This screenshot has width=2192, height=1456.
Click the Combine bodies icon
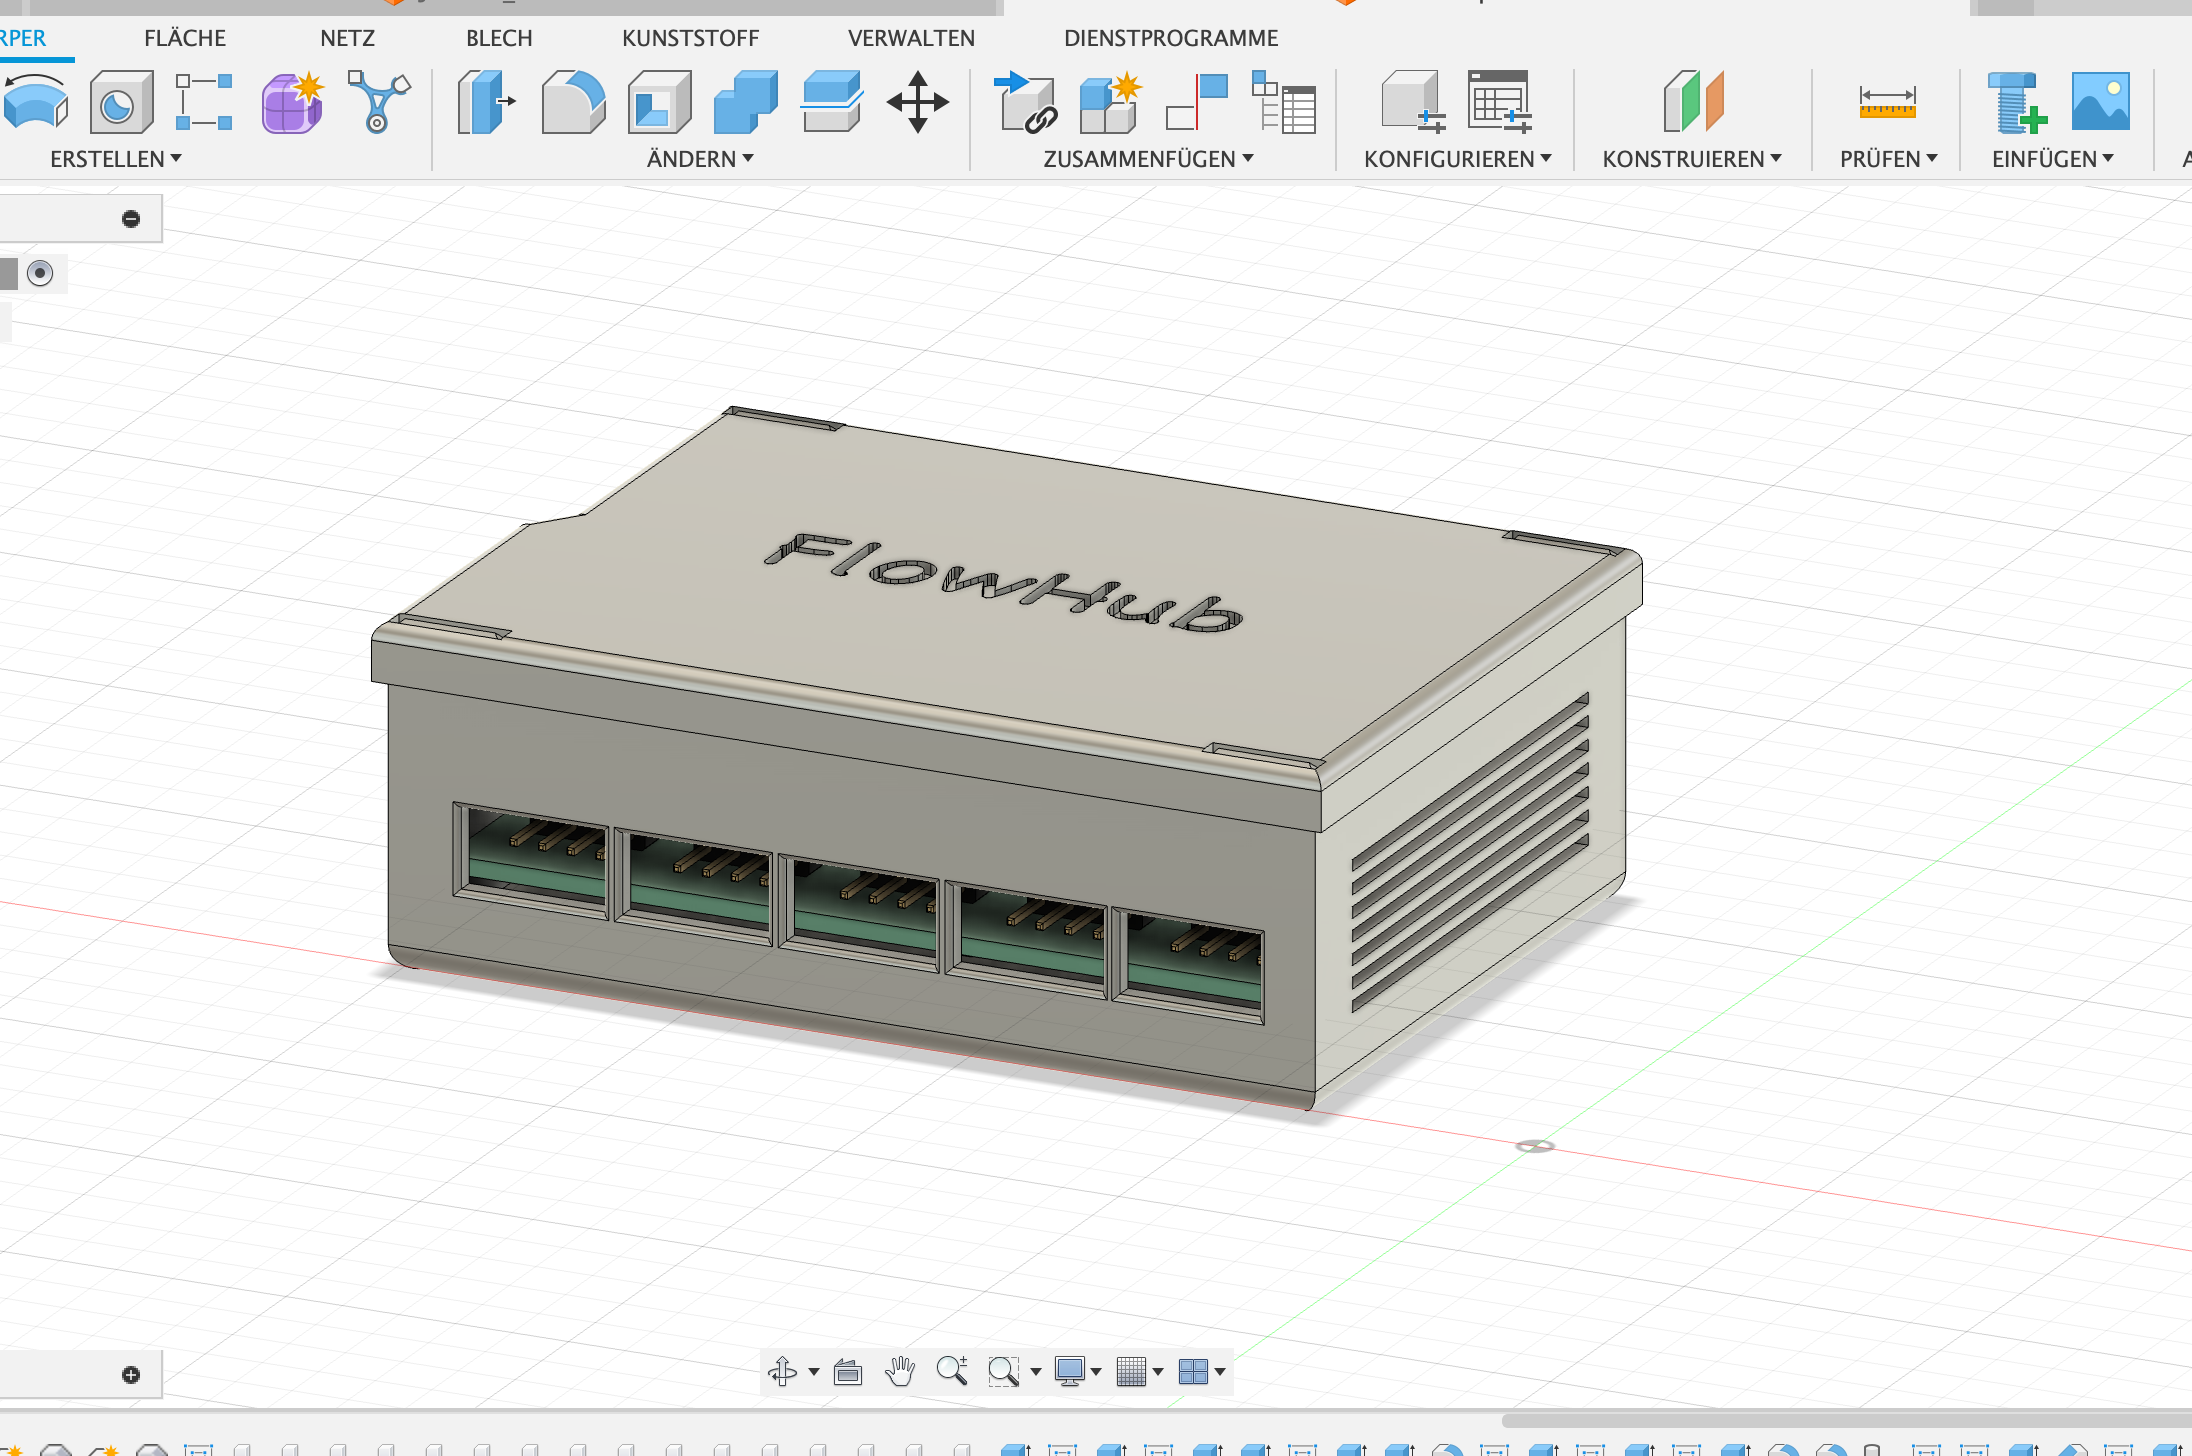point(746,102)
